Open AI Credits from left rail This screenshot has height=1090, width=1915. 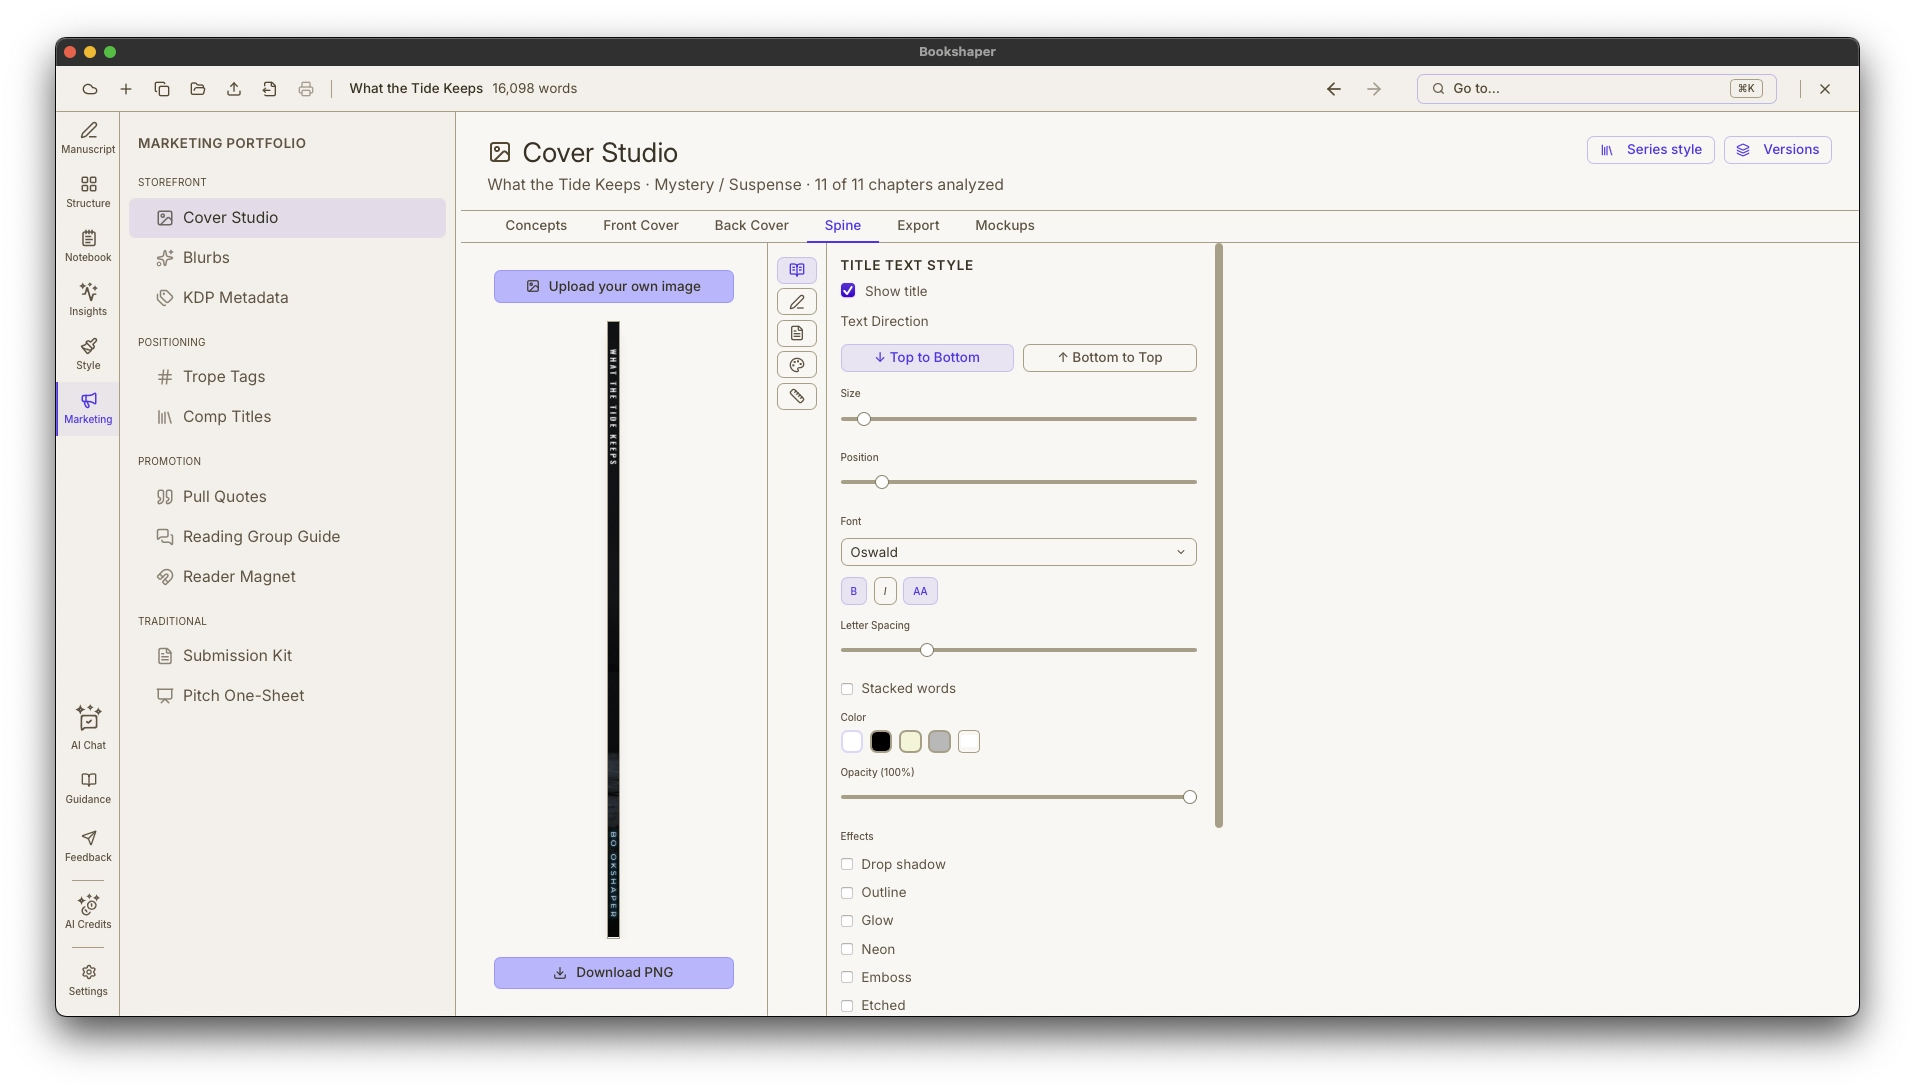88,912
